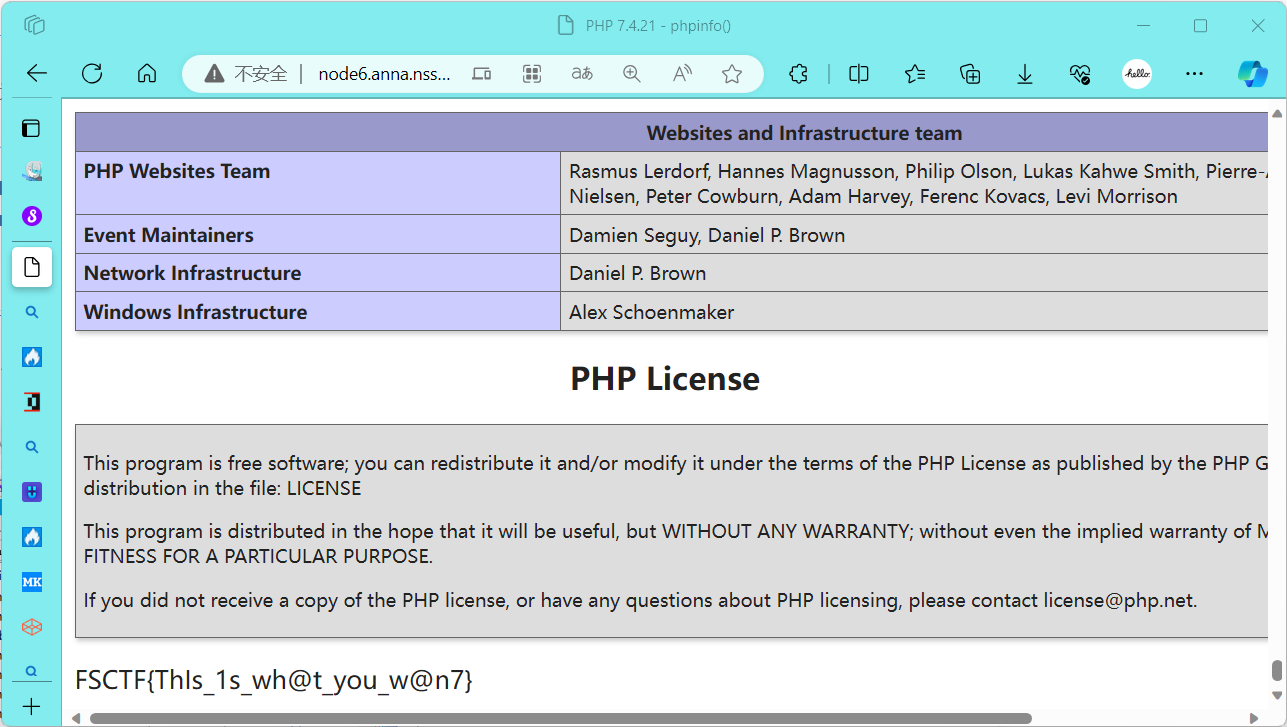Open the Extensions puzzle icon
The width and height of the screenshot is (1287, 727).
798,73
